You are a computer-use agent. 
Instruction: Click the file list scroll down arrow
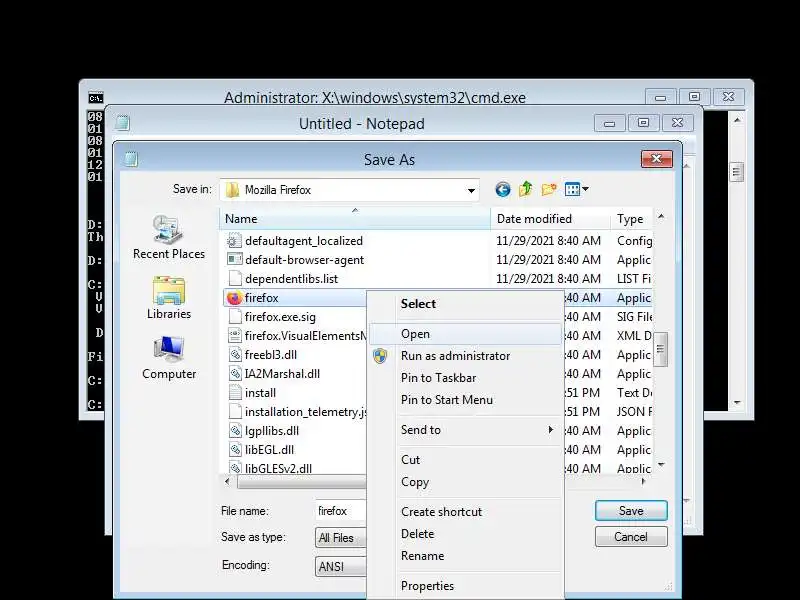pos(661,465)
